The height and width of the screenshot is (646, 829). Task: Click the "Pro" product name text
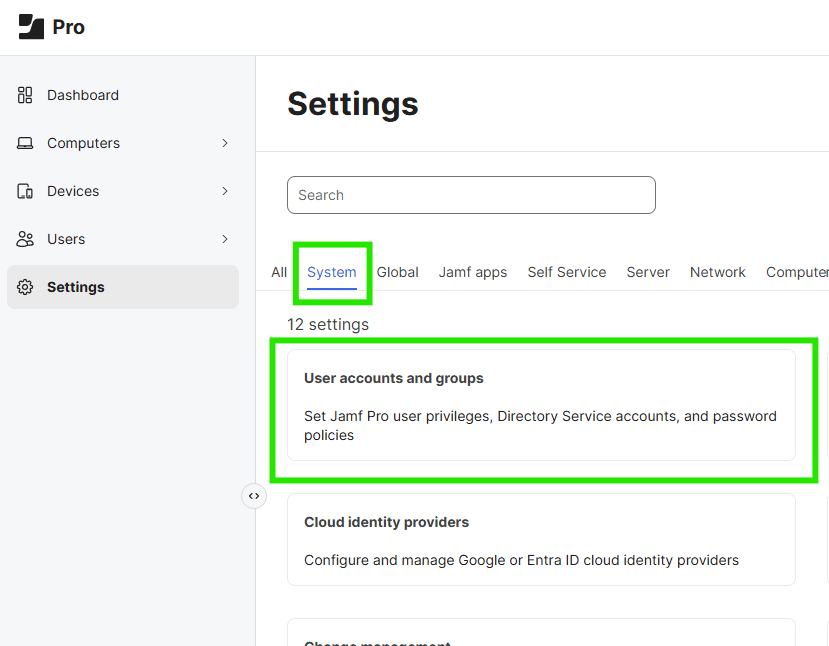(x=69, y=27)
